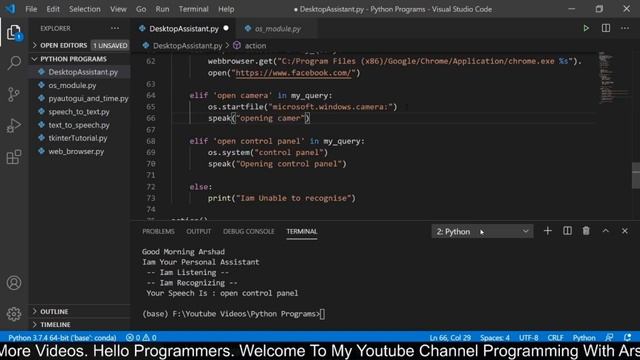
Task: Kill terminal with trash icon
Action: tap(586, 231)
